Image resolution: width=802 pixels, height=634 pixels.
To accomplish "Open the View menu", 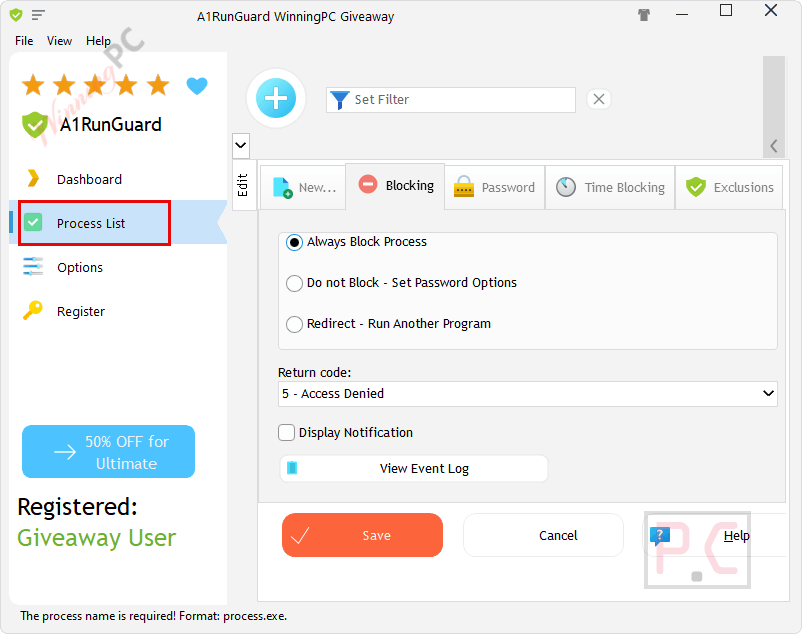I will 59,41.
